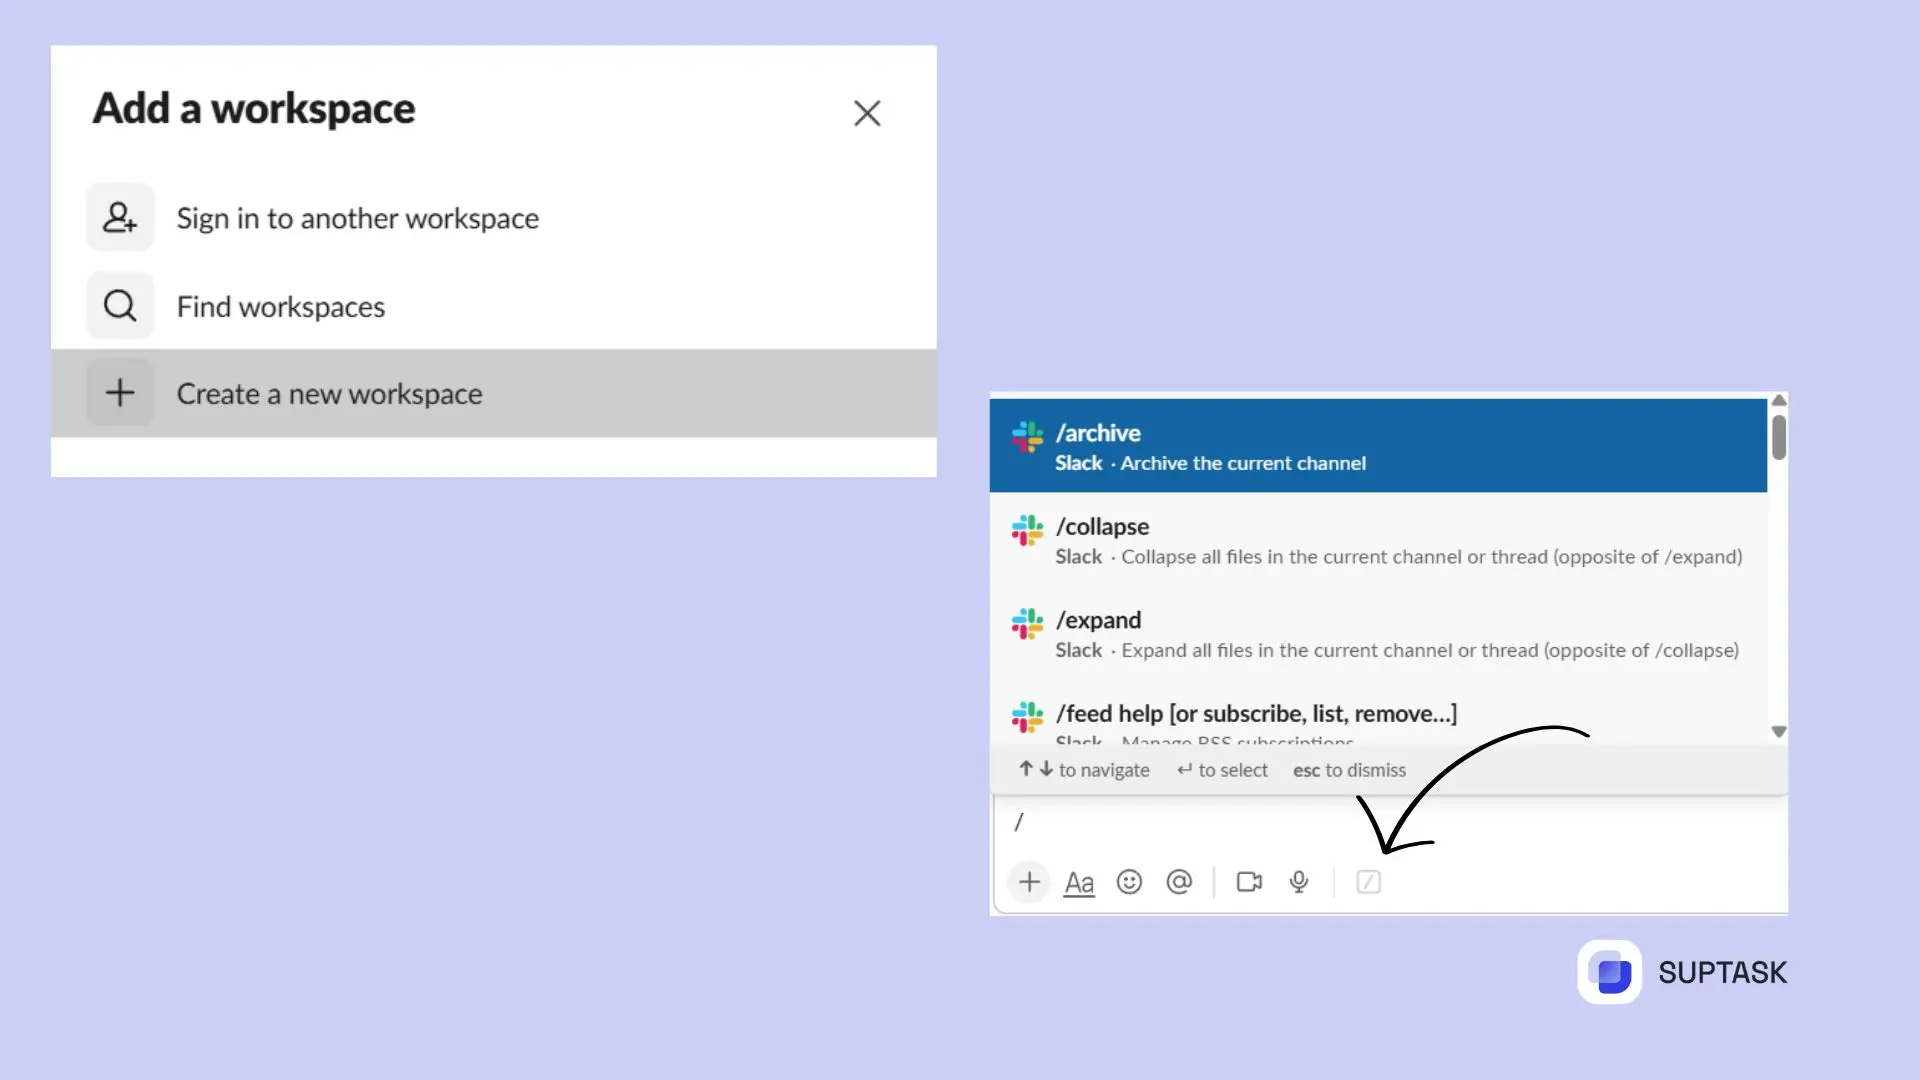Pick the /expand slash command
Viewport: 1920px width, 1080px height.
[1378, 634]
